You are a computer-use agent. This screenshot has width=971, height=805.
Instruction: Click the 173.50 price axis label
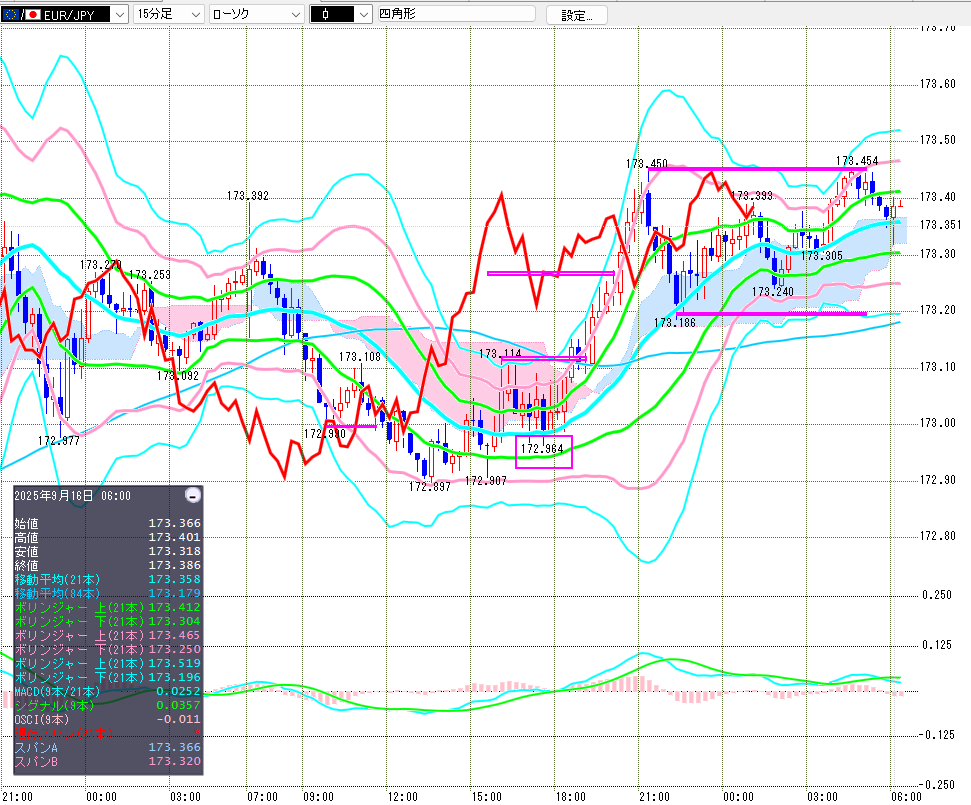938,140
